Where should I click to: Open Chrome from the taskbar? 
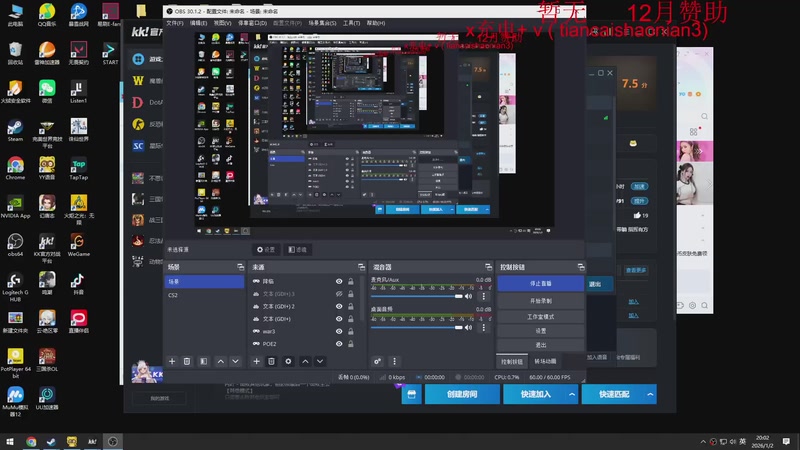tap(31, 441)
